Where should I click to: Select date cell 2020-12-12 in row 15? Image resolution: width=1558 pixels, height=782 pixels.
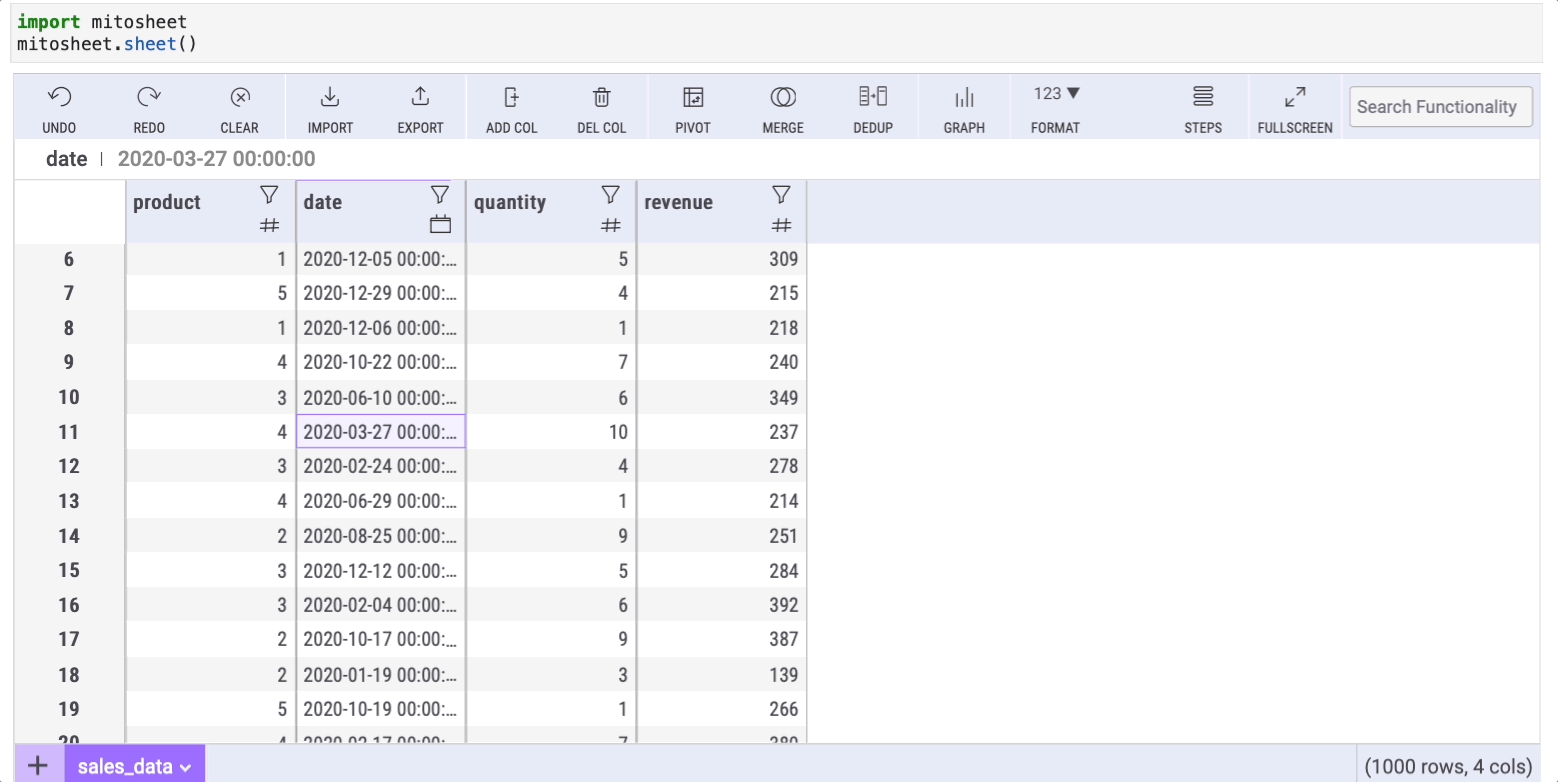381,570
